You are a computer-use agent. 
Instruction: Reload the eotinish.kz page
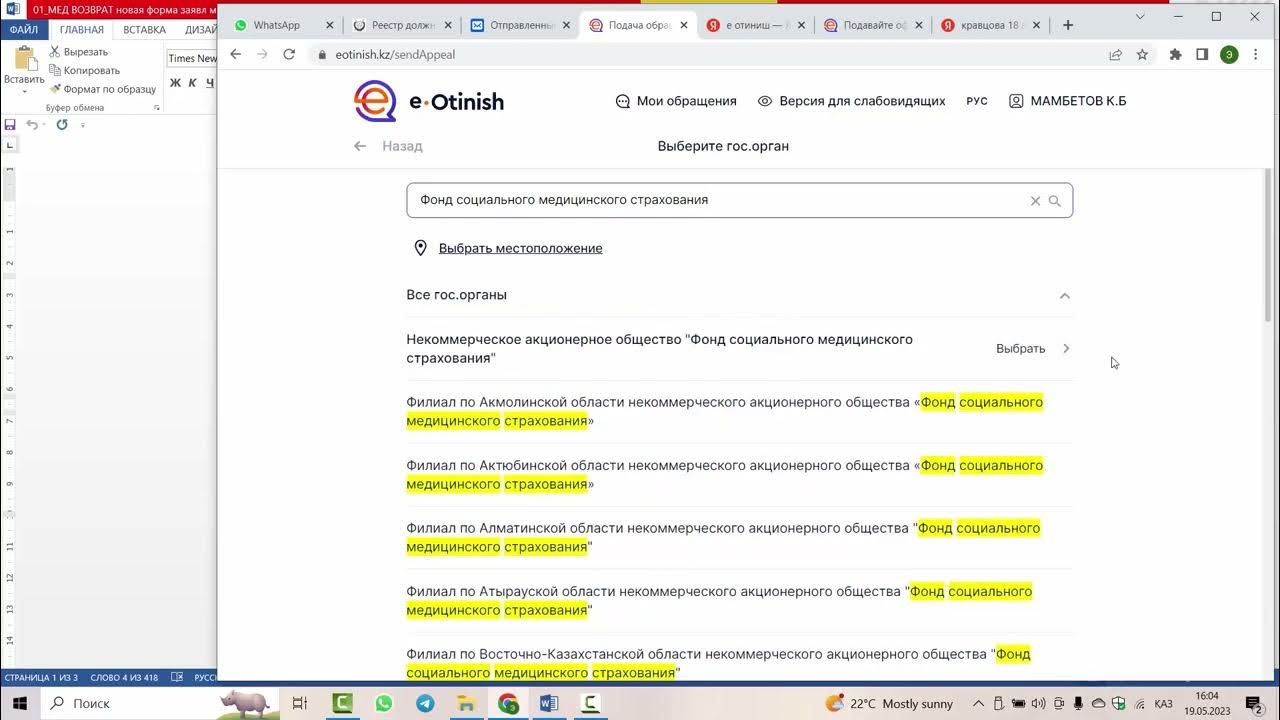click(289, 54)
